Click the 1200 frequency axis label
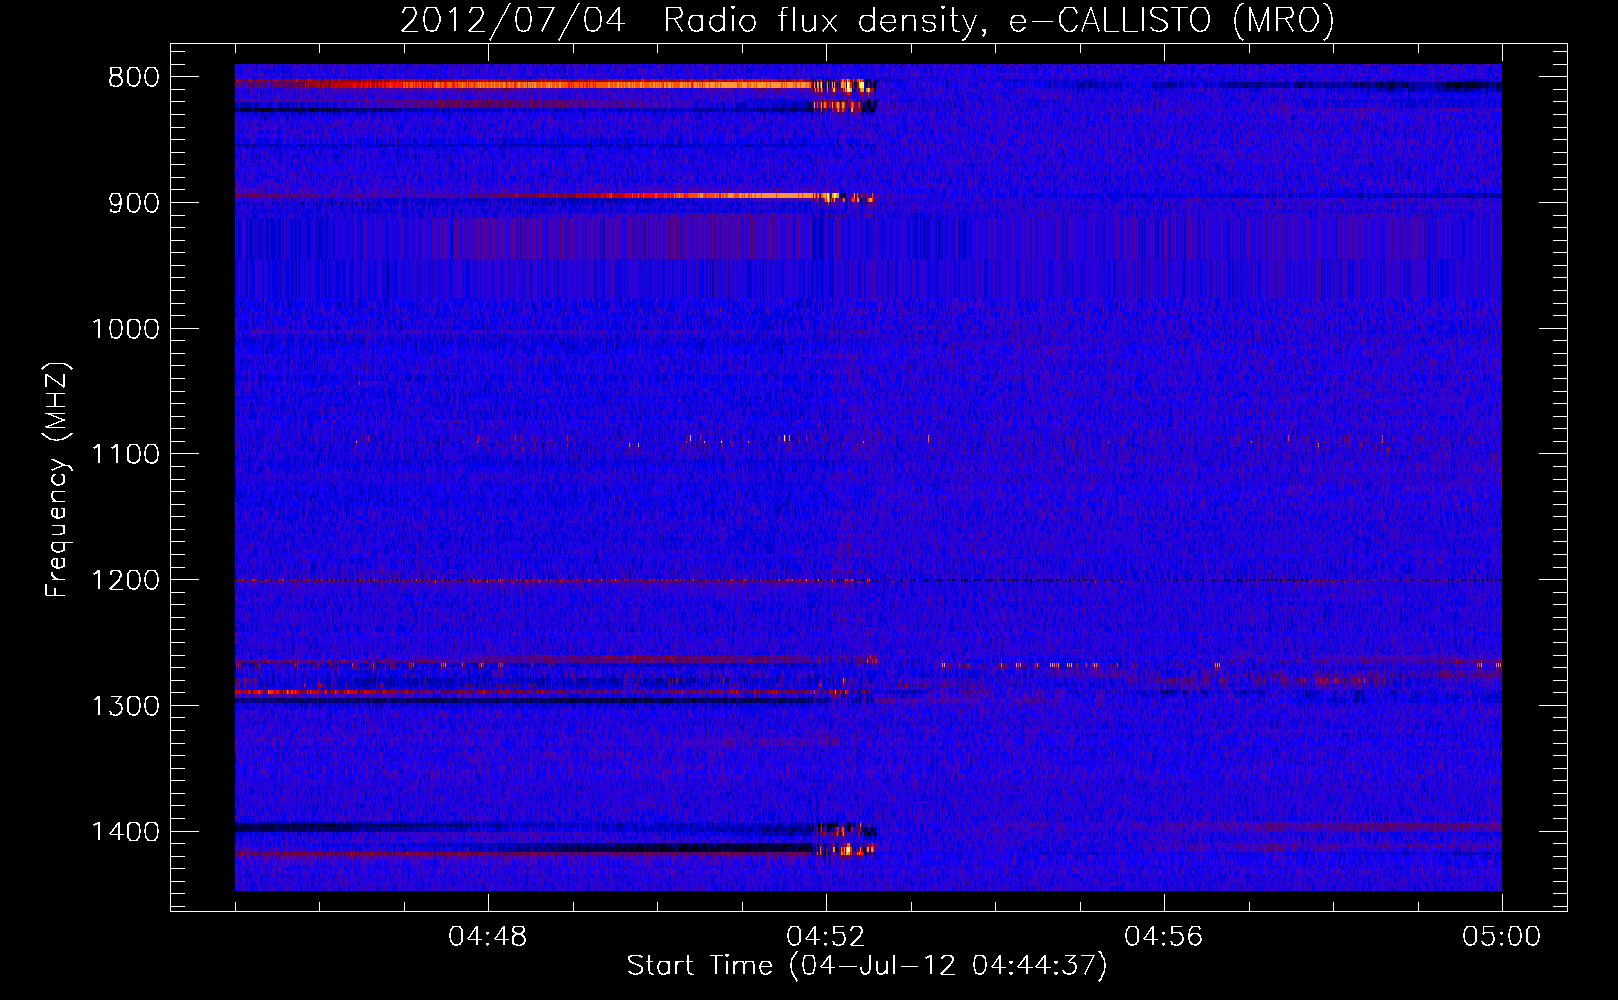 point(125,580)
